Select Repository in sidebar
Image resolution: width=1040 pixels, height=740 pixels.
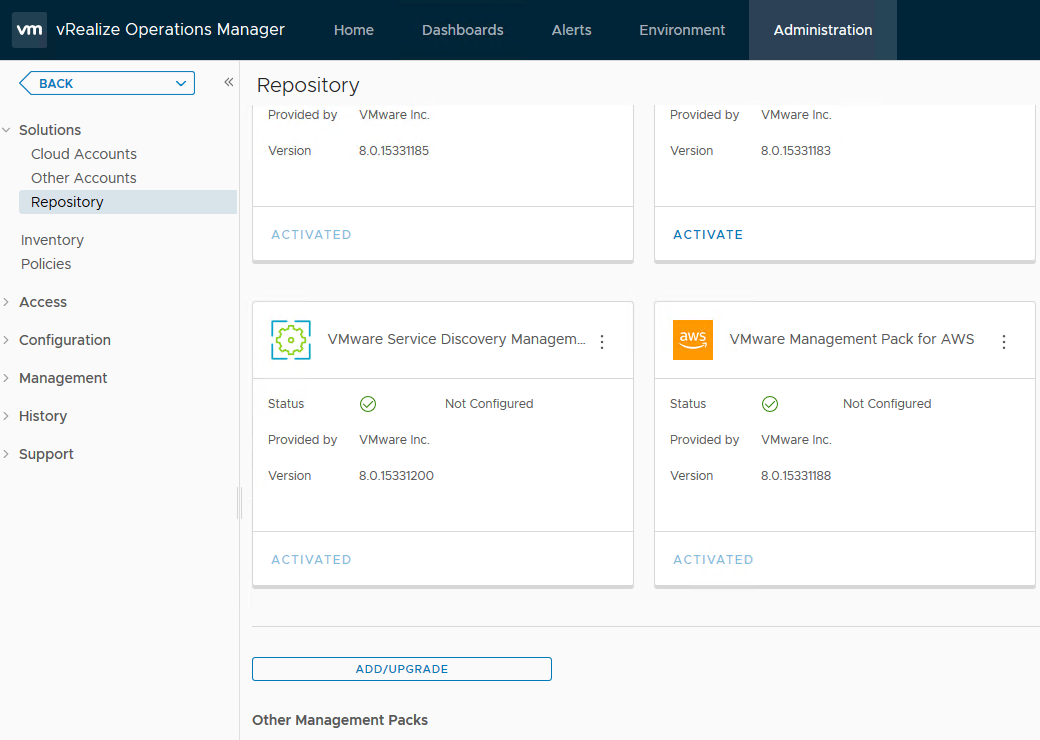(x=128, y=202)
